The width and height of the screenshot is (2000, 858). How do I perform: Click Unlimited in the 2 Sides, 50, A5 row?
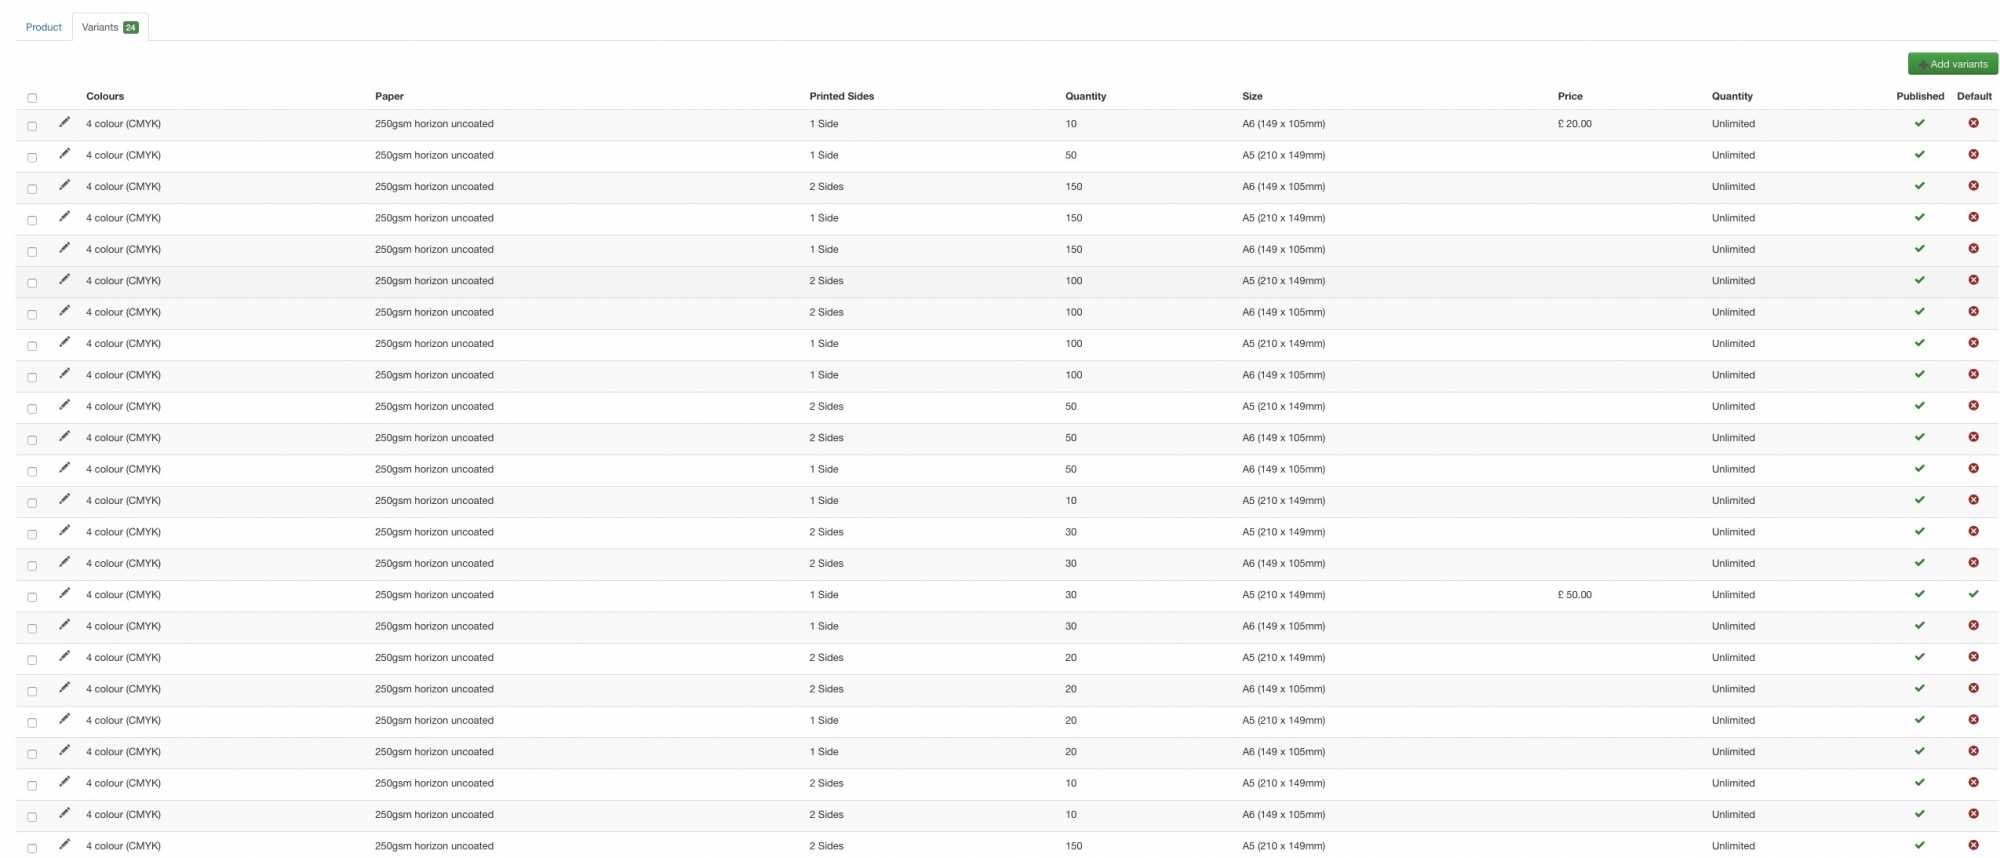coord(1733,406)
